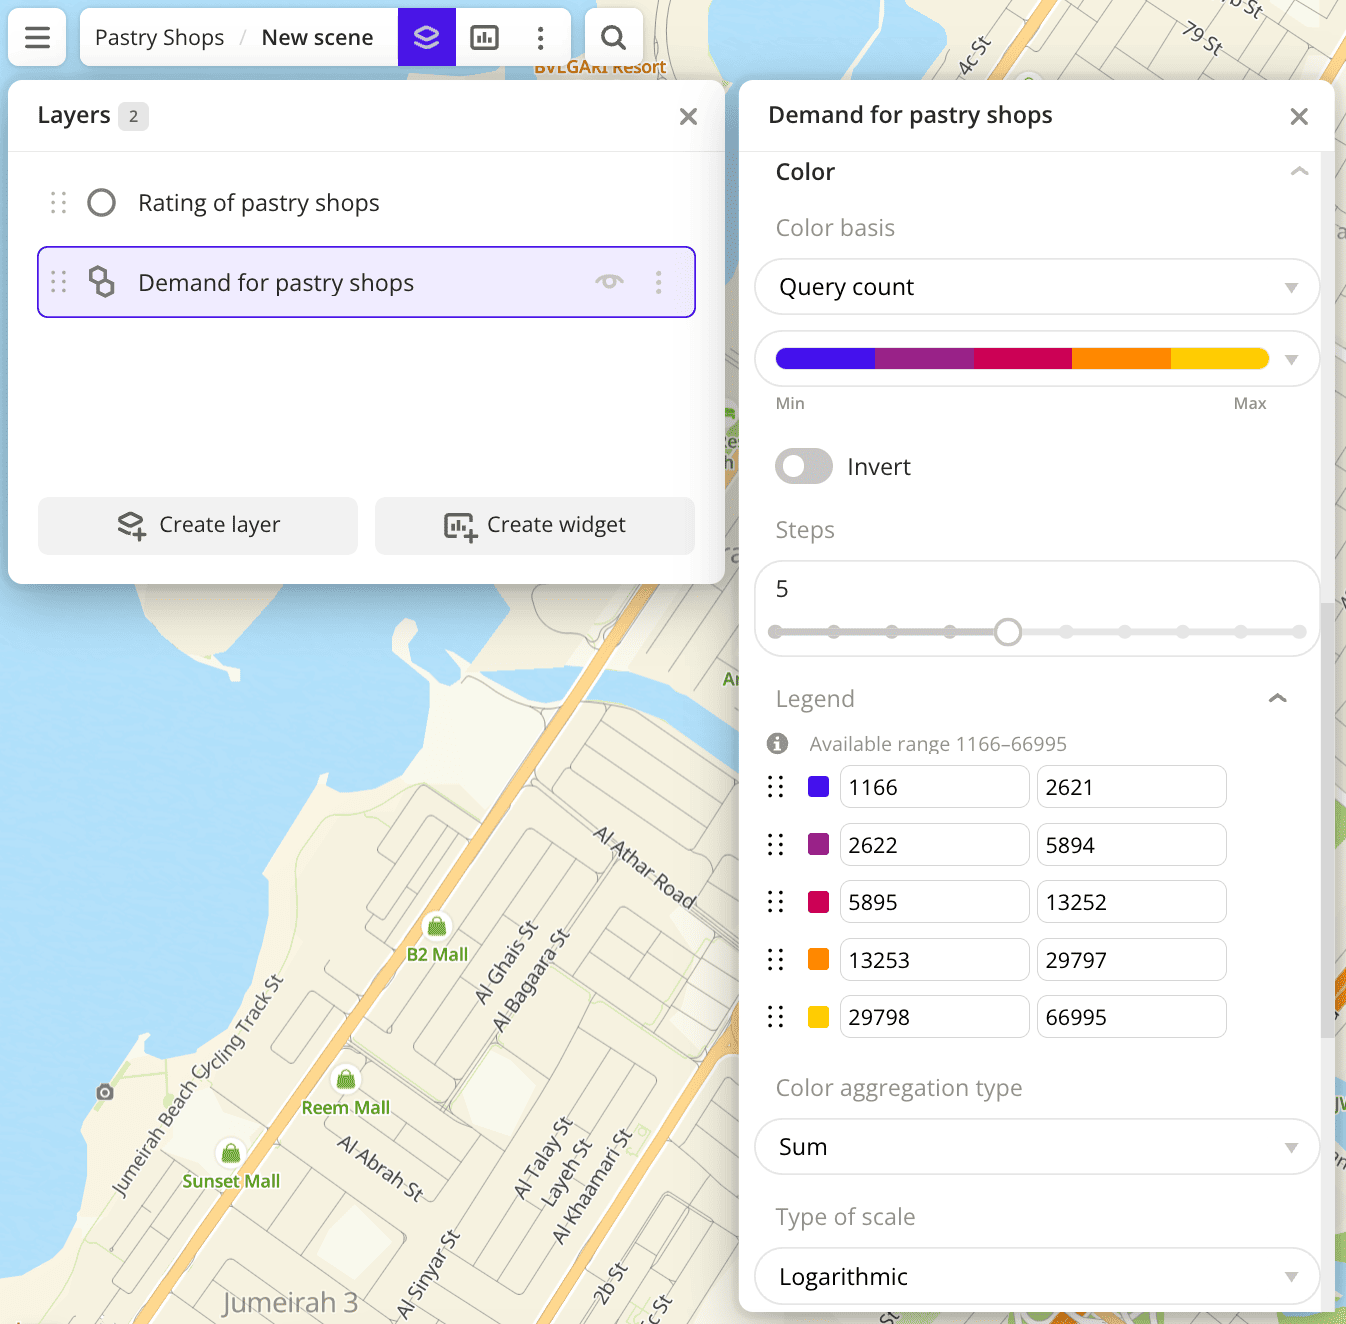Open Demand for pastry shops layer options
The width and height of the screenshot is (1346, 1324).
(x=658, y=283)
